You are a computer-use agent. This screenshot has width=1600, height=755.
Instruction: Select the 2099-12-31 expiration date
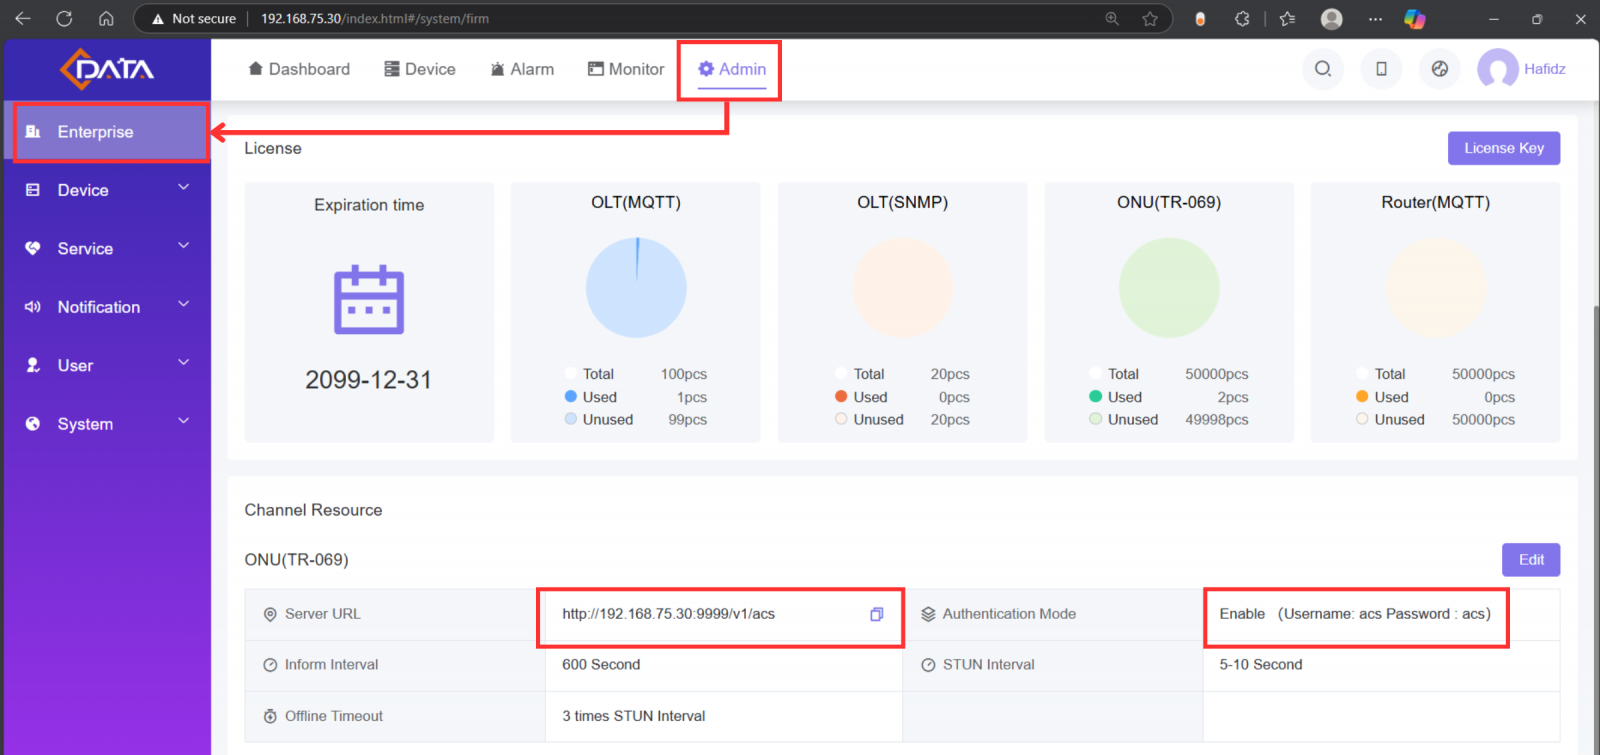click(369, 380)
